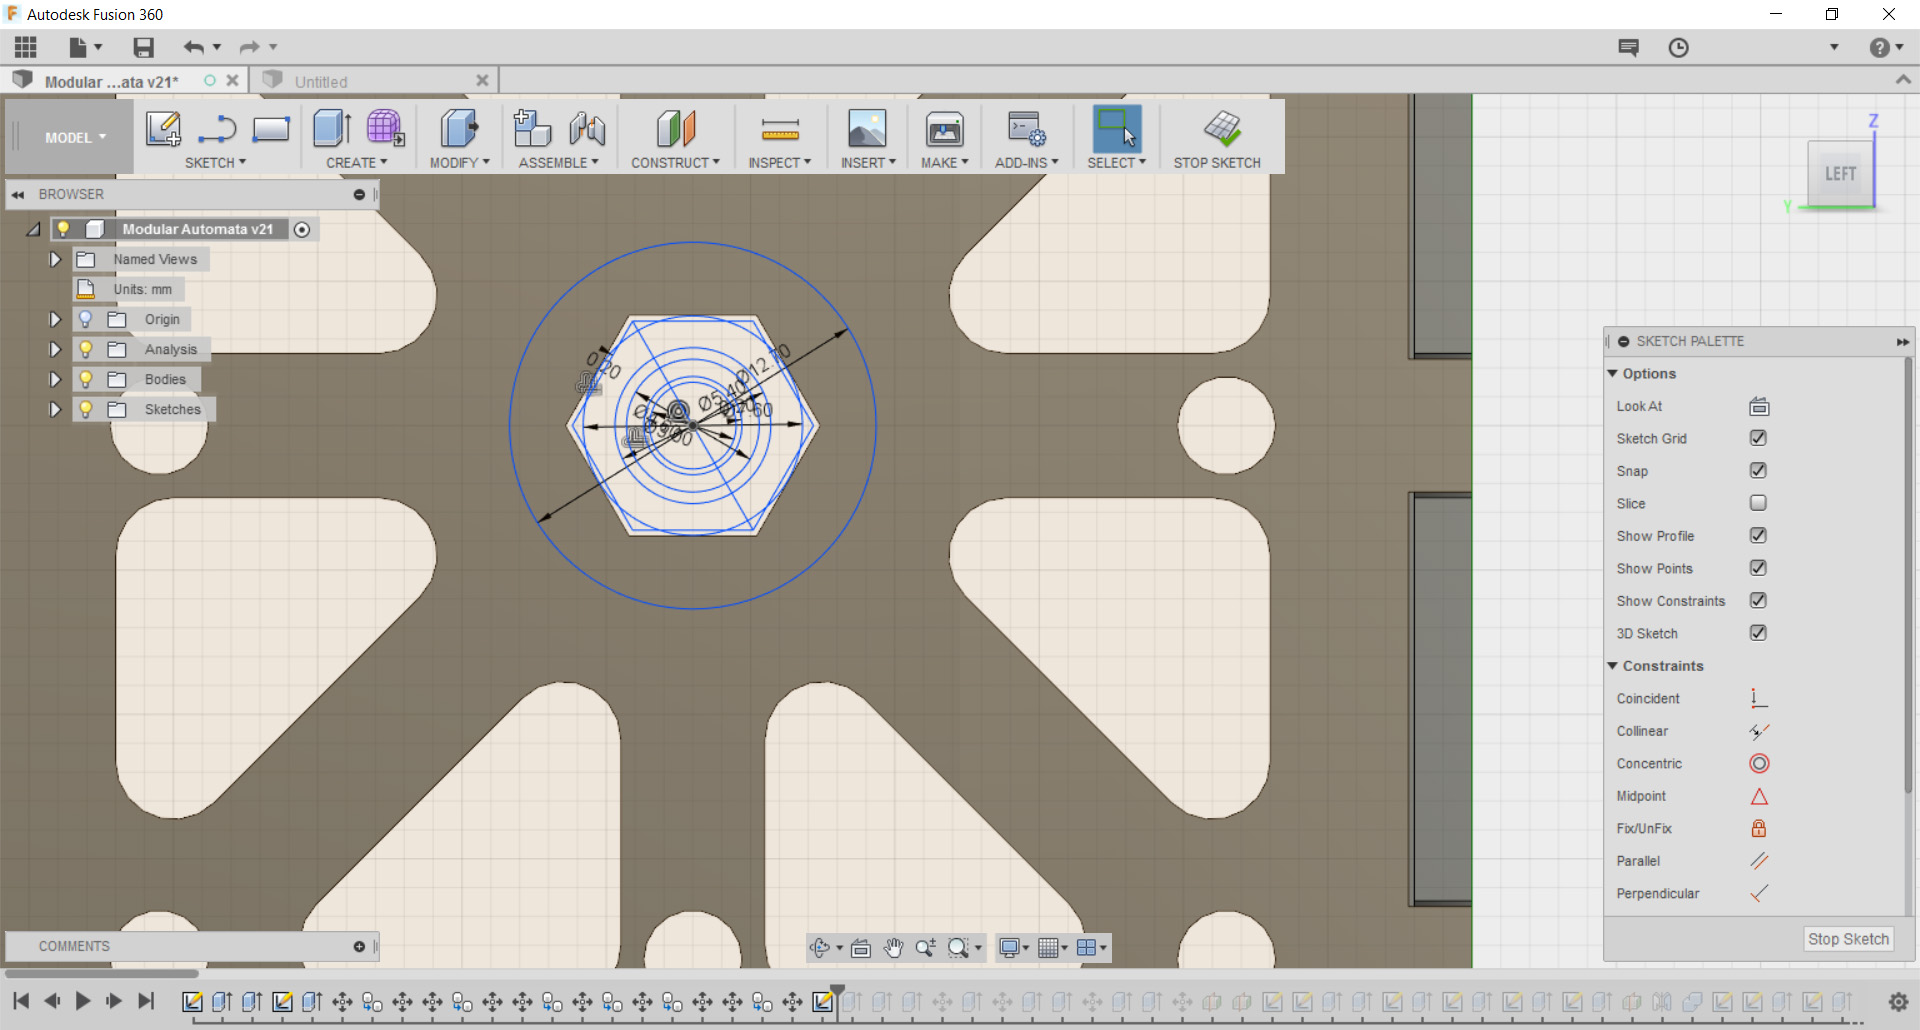
Task: Expand the Named Views tree node
Action: coord(55,259)
